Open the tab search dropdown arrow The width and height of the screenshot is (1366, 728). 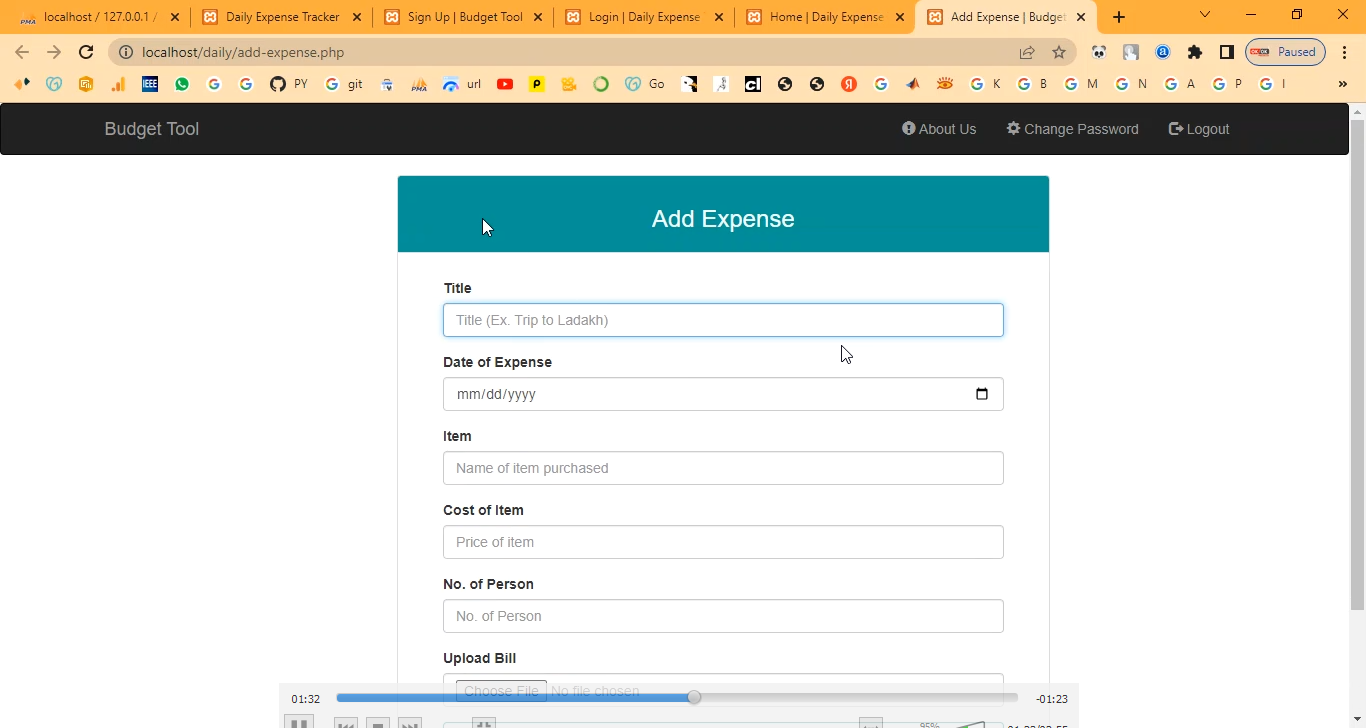1205,15
